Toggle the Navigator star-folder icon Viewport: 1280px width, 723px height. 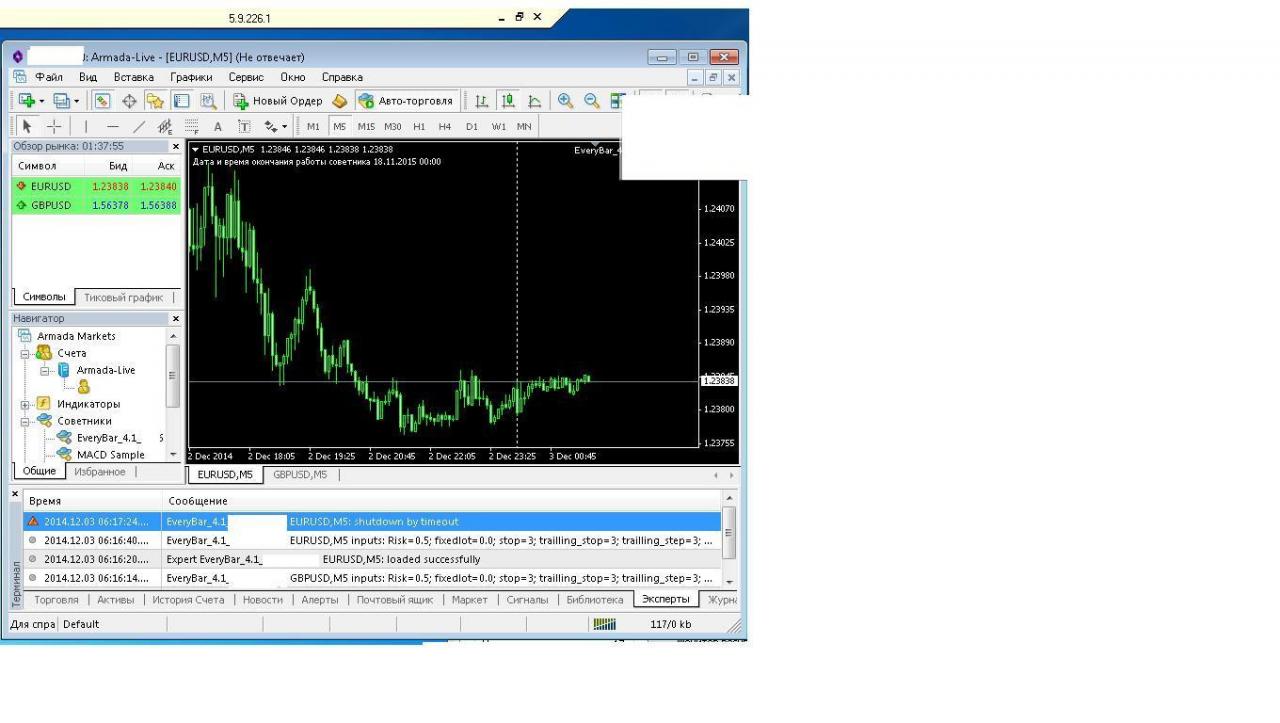click(155, 101)
